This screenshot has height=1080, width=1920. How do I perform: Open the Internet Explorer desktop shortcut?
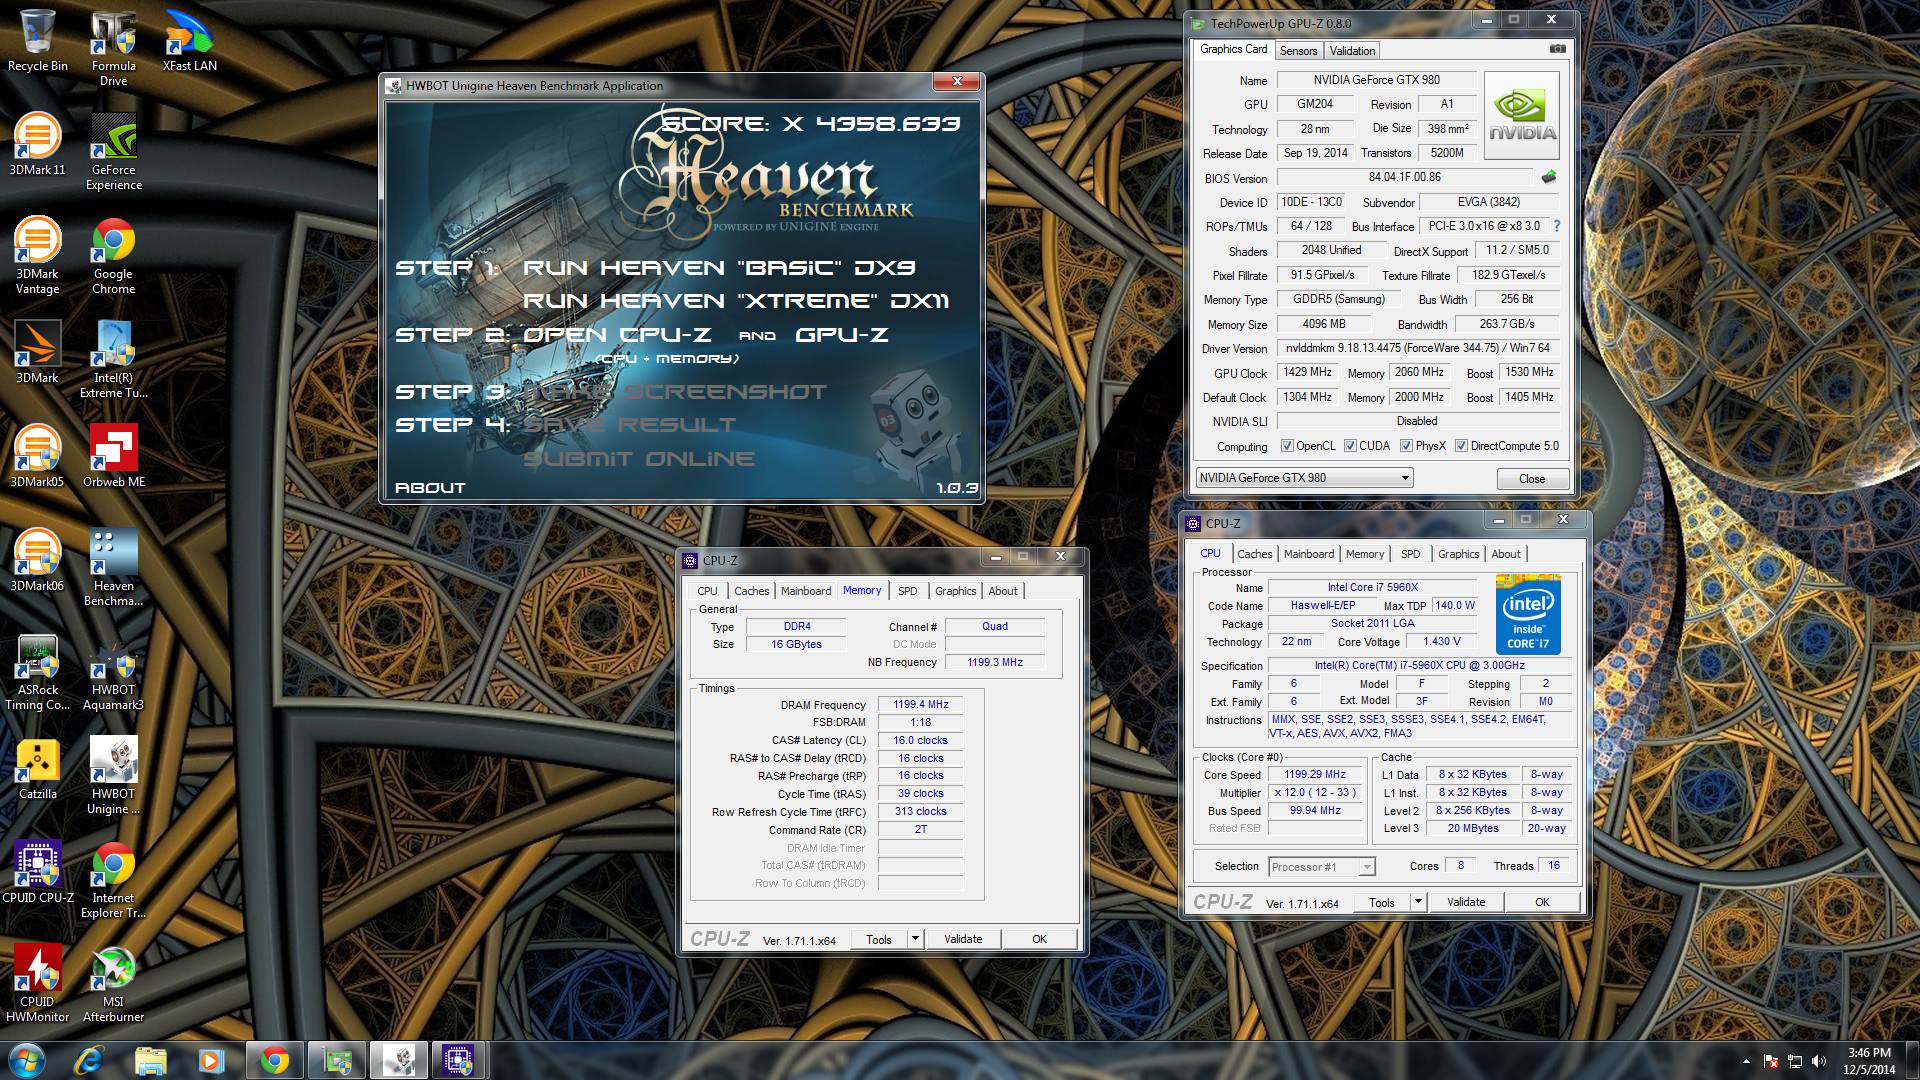pos(113,880)
